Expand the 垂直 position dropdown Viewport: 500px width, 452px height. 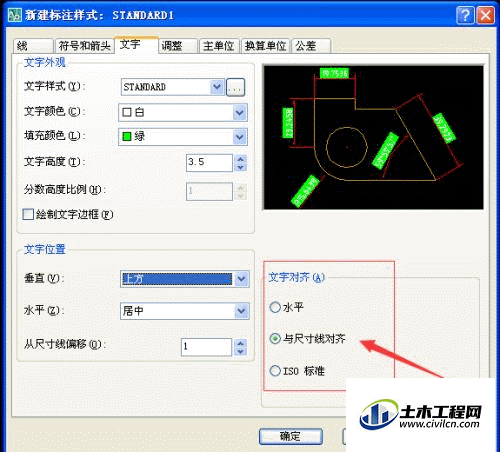tap(242, 279)
